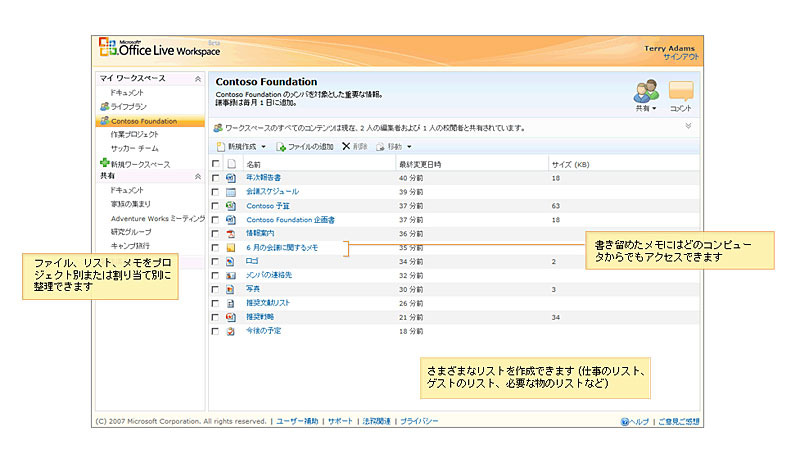Image resolution: width=800 pixels, height=463 pixels.
Task: Open サッカー チーム workspace
Action: pos(135,148)
